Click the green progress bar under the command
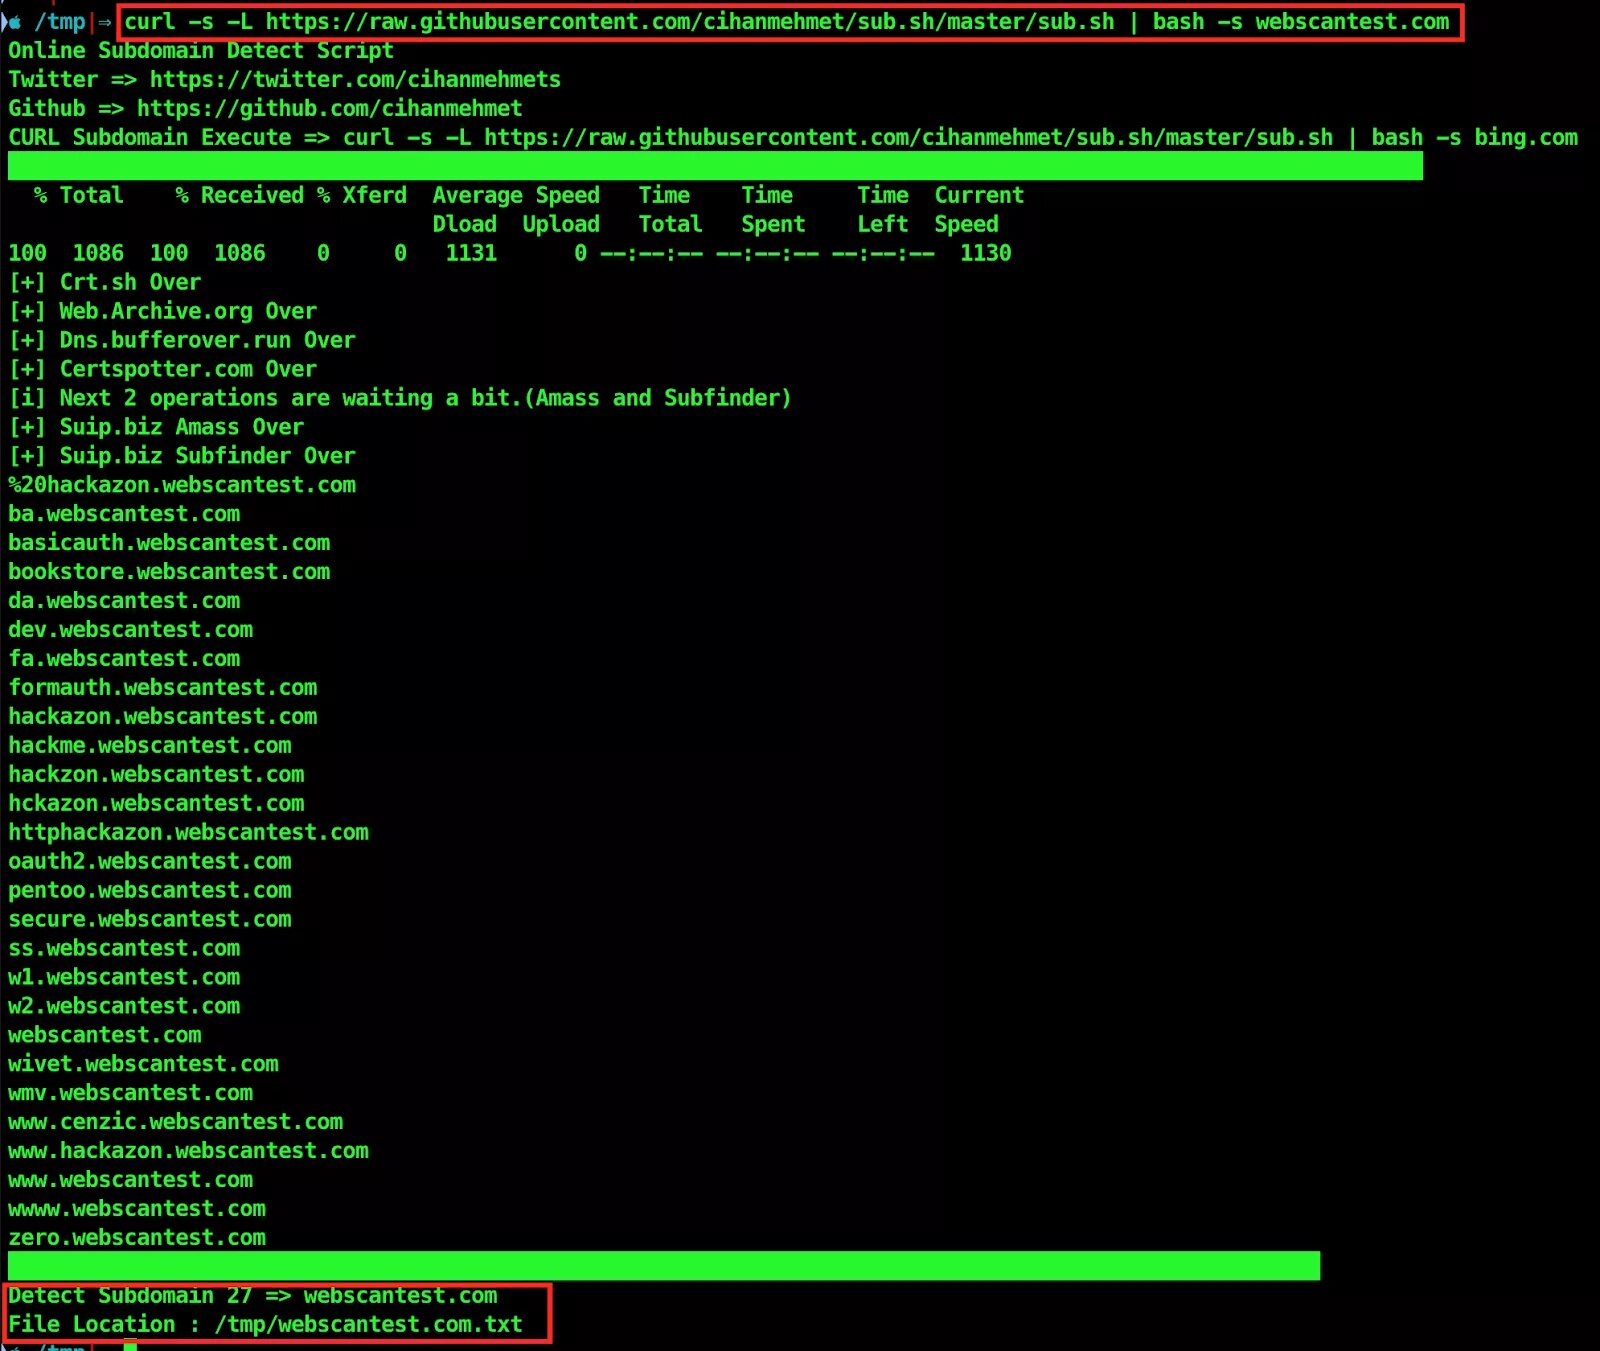Screen dimensions: 1600x1351 pos(713,165)
